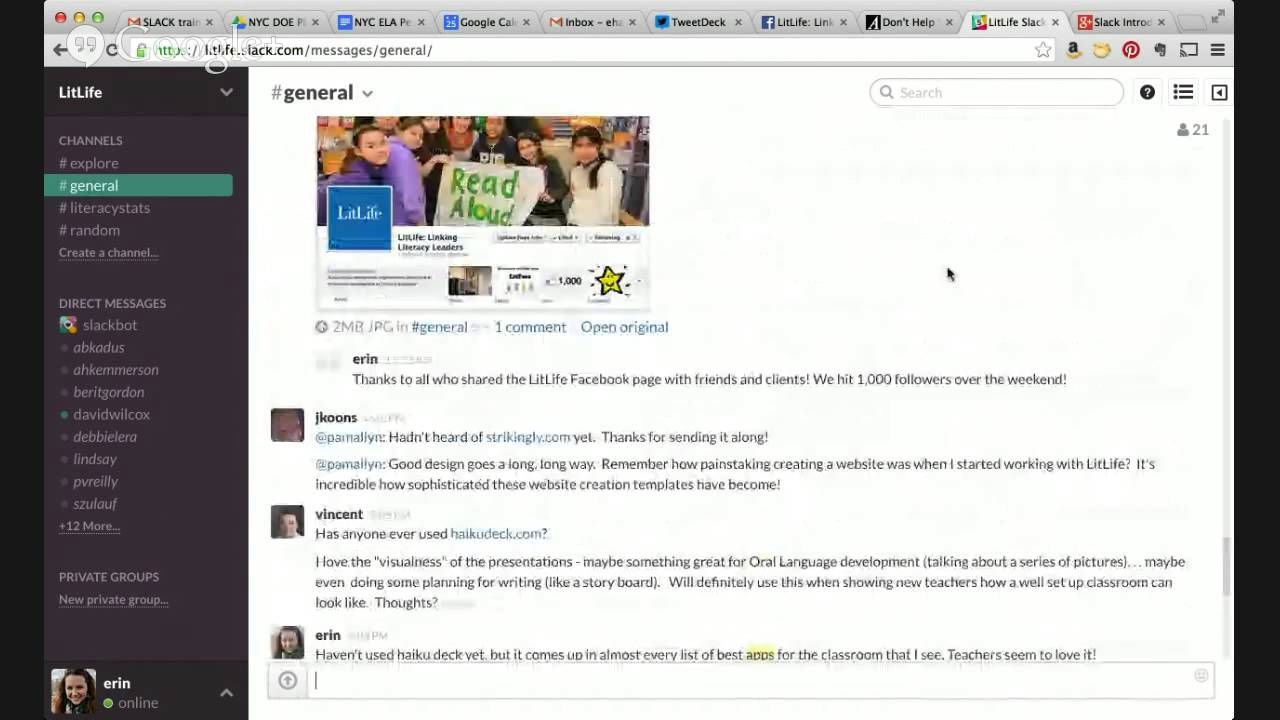The width and height of the screenshot is (1280, 720).
Task: Click Open original image link
Action: [624, 327]
